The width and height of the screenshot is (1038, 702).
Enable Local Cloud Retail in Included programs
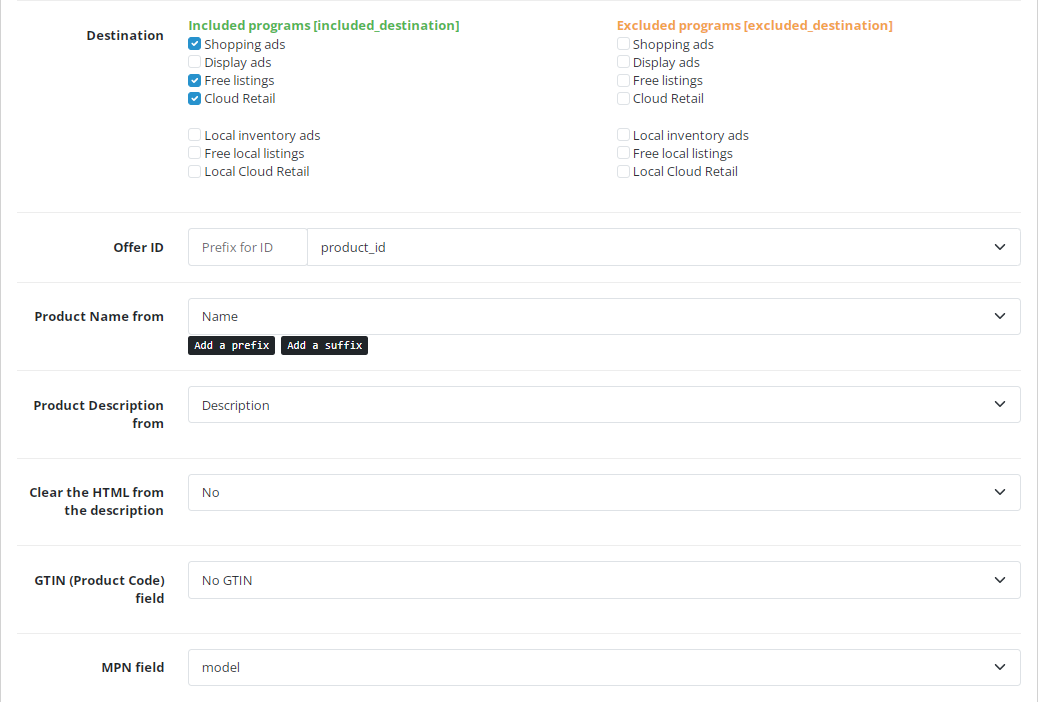(195, 171)
